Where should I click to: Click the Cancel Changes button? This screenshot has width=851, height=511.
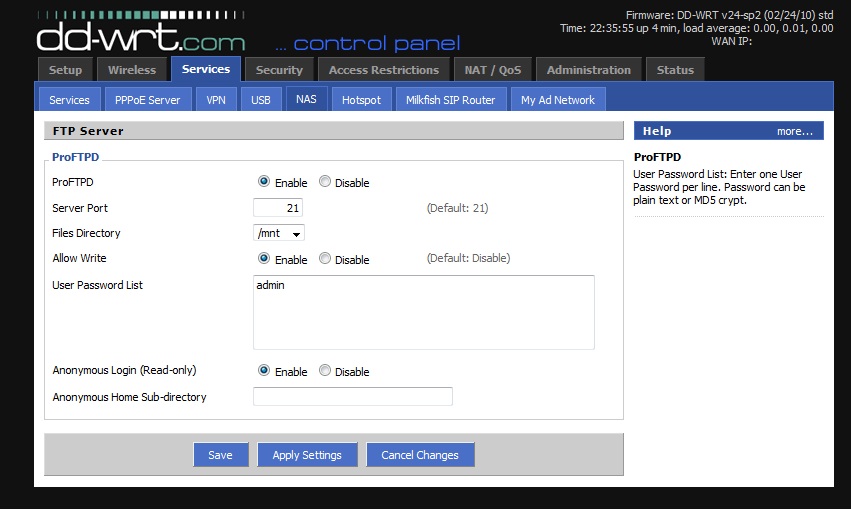coord(420,455)
